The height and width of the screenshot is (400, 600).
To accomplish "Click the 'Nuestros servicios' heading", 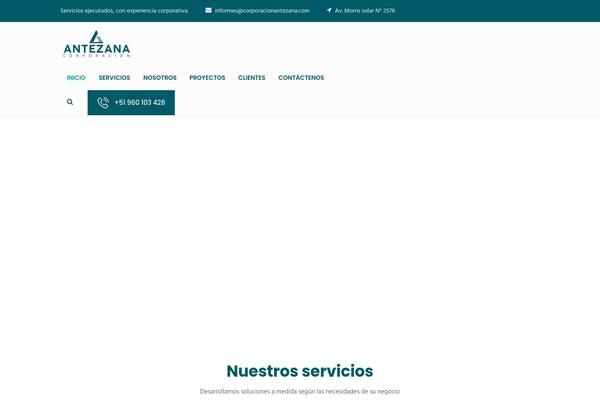I will [300, 371].
